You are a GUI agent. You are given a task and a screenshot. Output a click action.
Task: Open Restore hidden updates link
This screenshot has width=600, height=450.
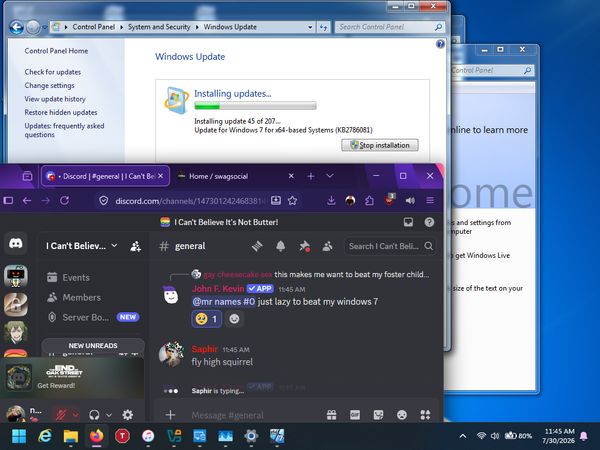point(61,112)
